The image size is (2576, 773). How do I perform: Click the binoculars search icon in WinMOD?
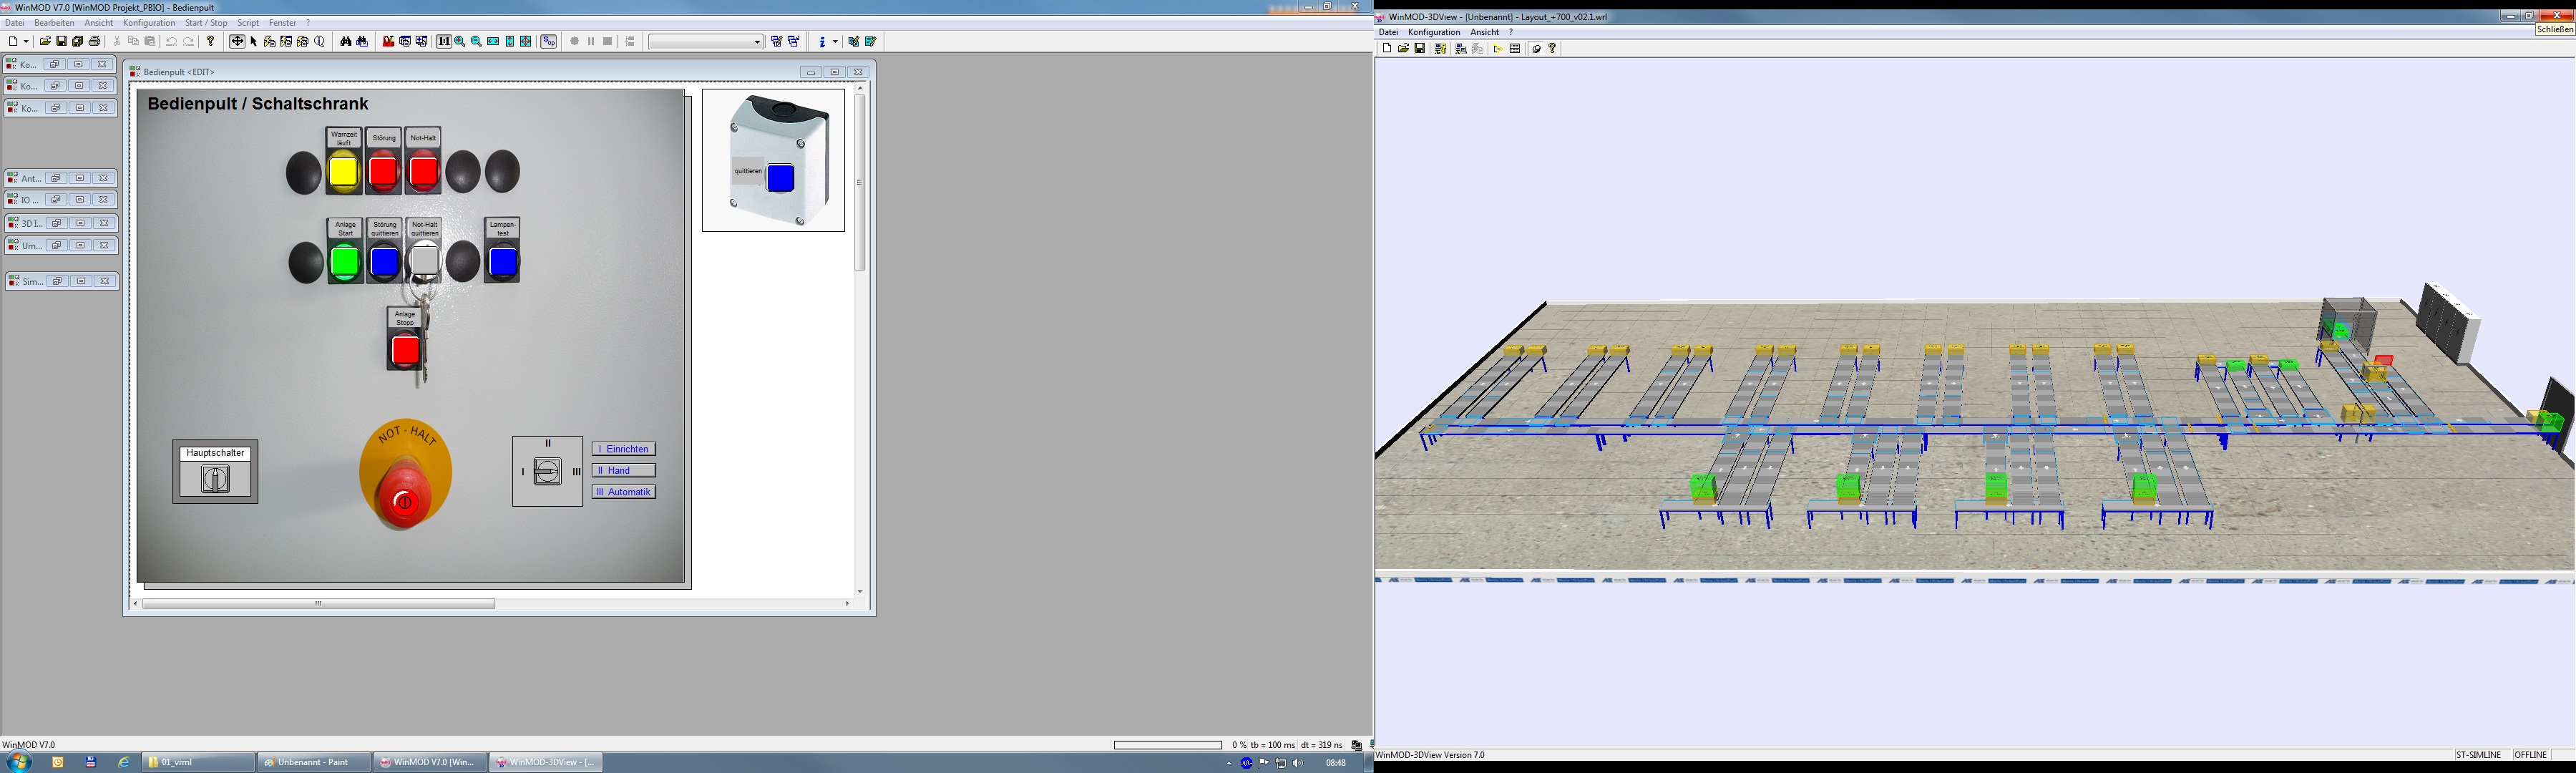click(x=346, y=42)
